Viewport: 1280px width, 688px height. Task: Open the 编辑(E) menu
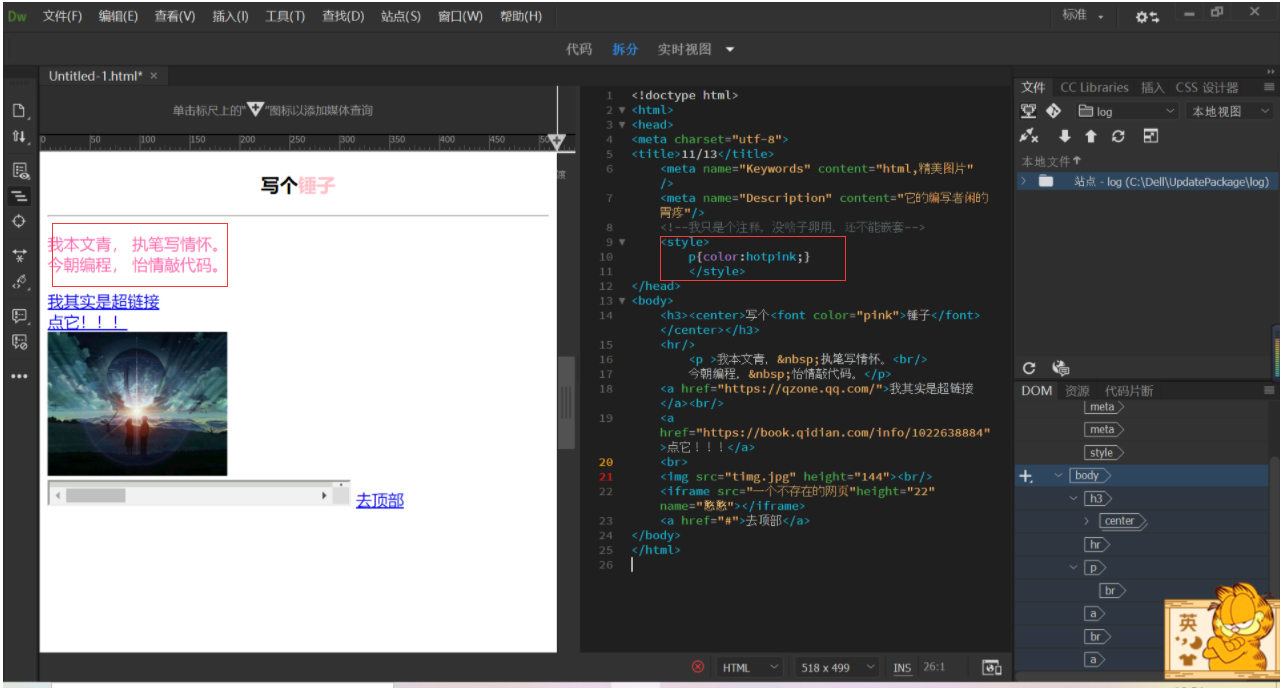118,16
